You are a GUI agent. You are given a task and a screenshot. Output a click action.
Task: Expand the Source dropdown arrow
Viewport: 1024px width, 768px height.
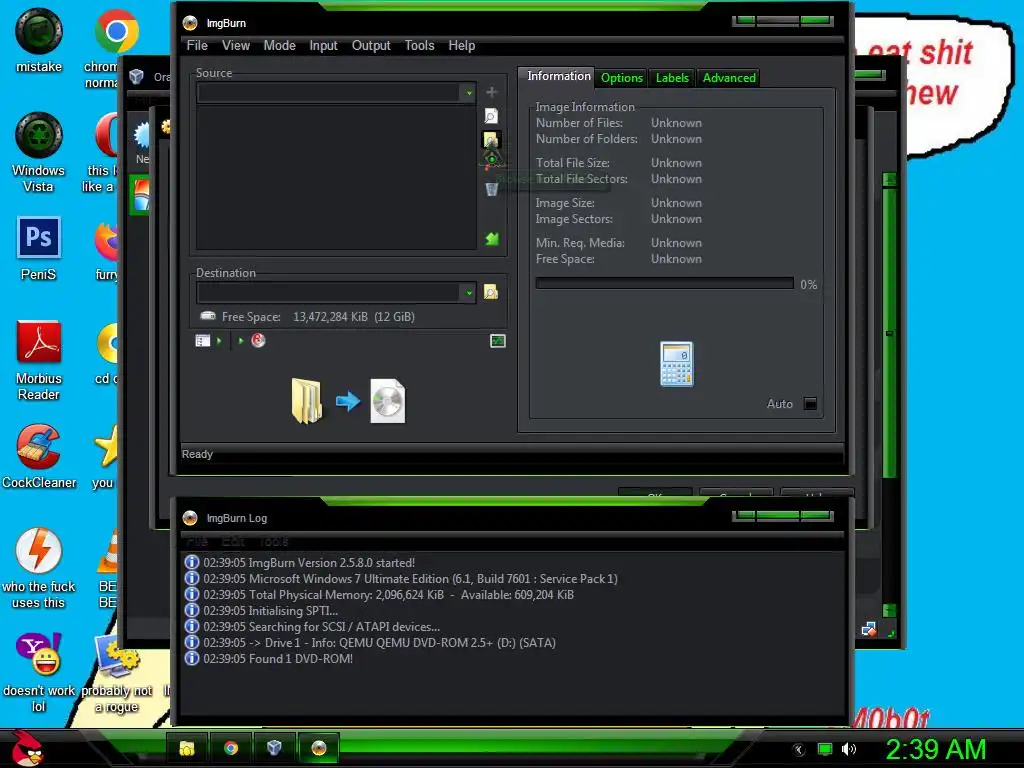click(x=468, y=93)
